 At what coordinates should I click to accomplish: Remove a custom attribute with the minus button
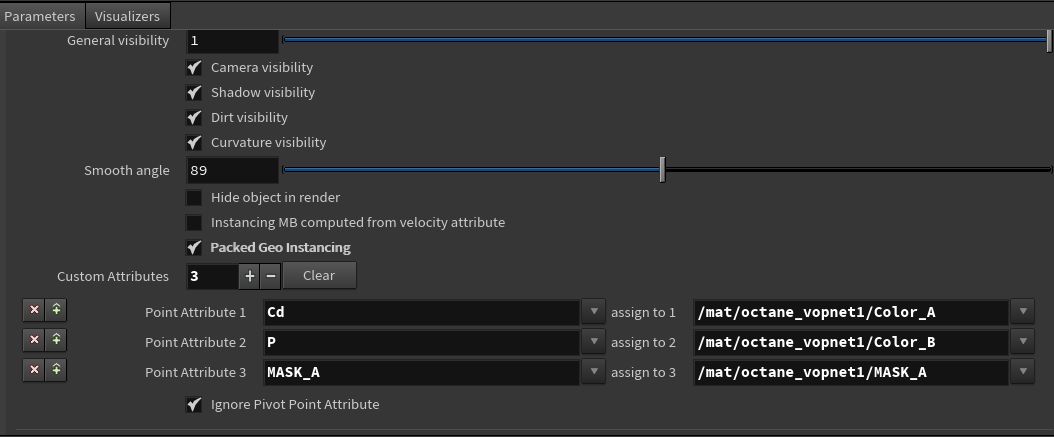coord(270,276)
